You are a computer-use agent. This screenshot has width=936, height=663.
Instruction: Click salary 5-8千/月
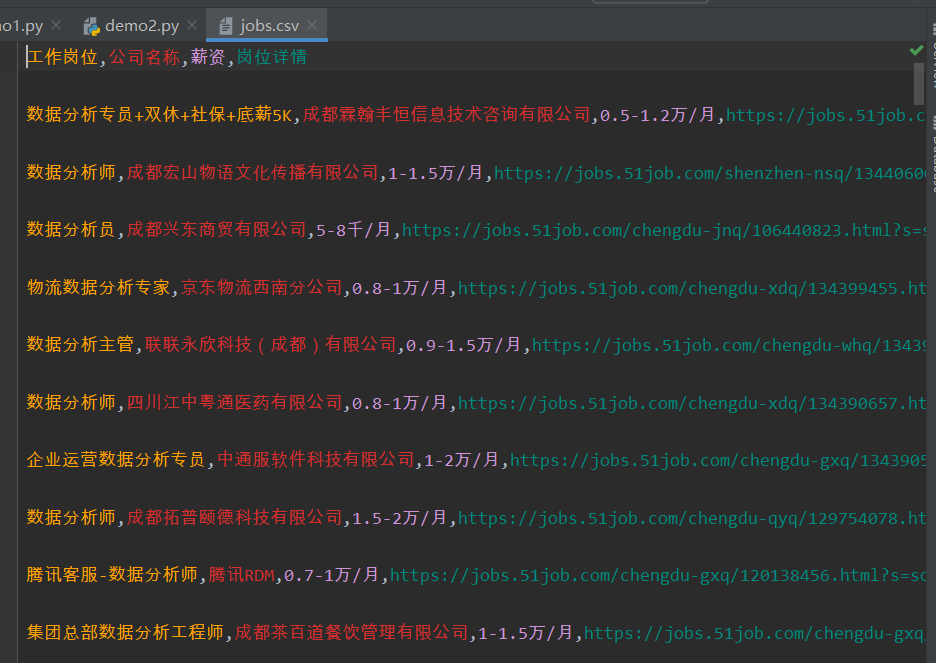click(x=353, y=230)
